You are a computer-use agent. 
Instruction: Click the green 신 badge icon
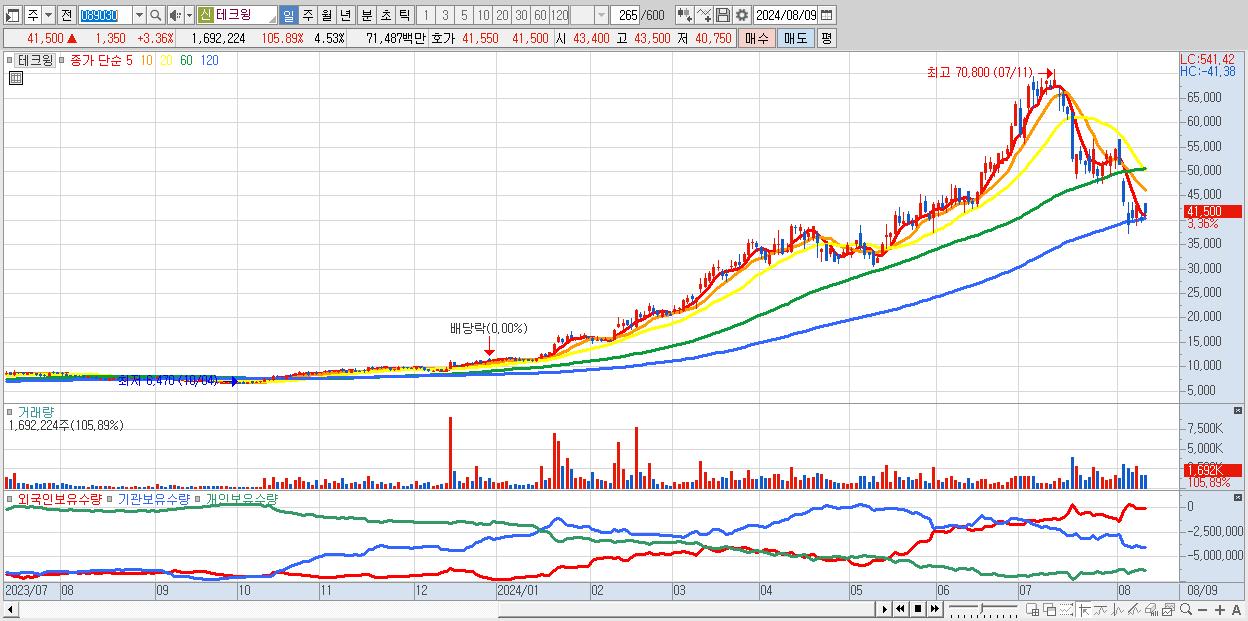click(205, 15)
